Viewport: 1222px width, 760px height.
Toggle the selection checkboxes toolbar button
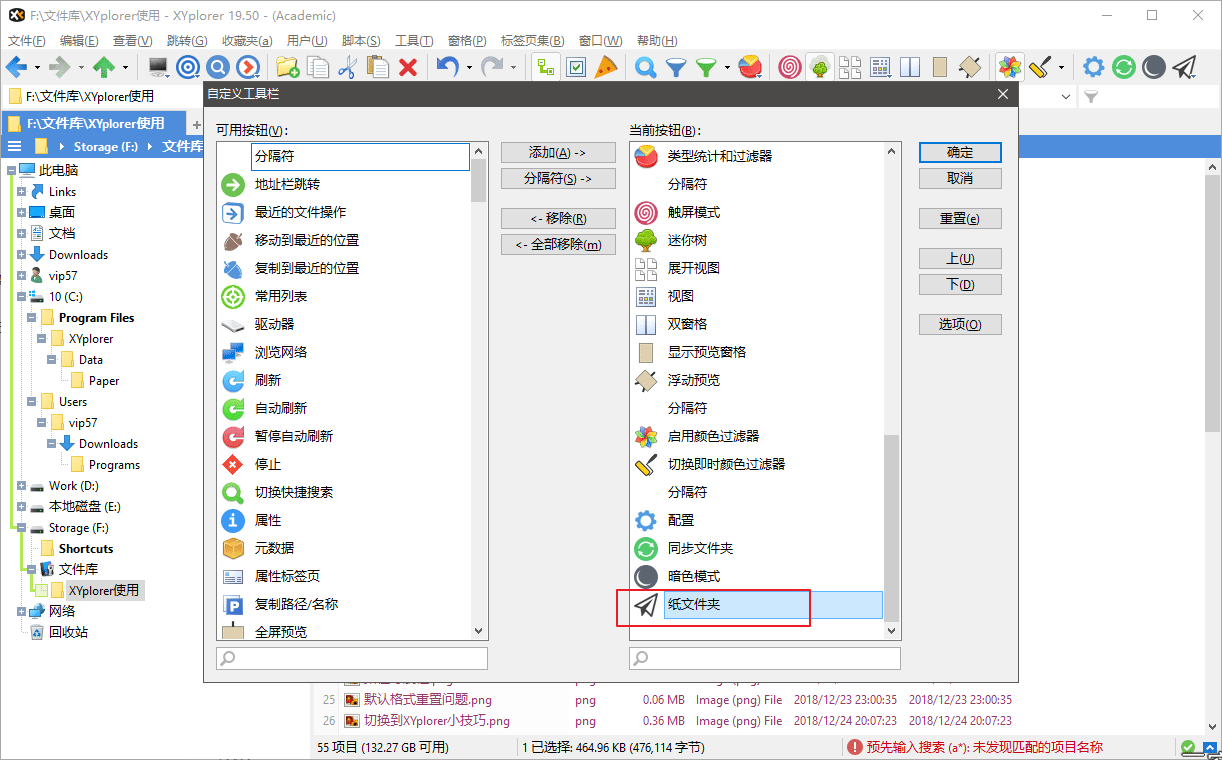[576, 67]
